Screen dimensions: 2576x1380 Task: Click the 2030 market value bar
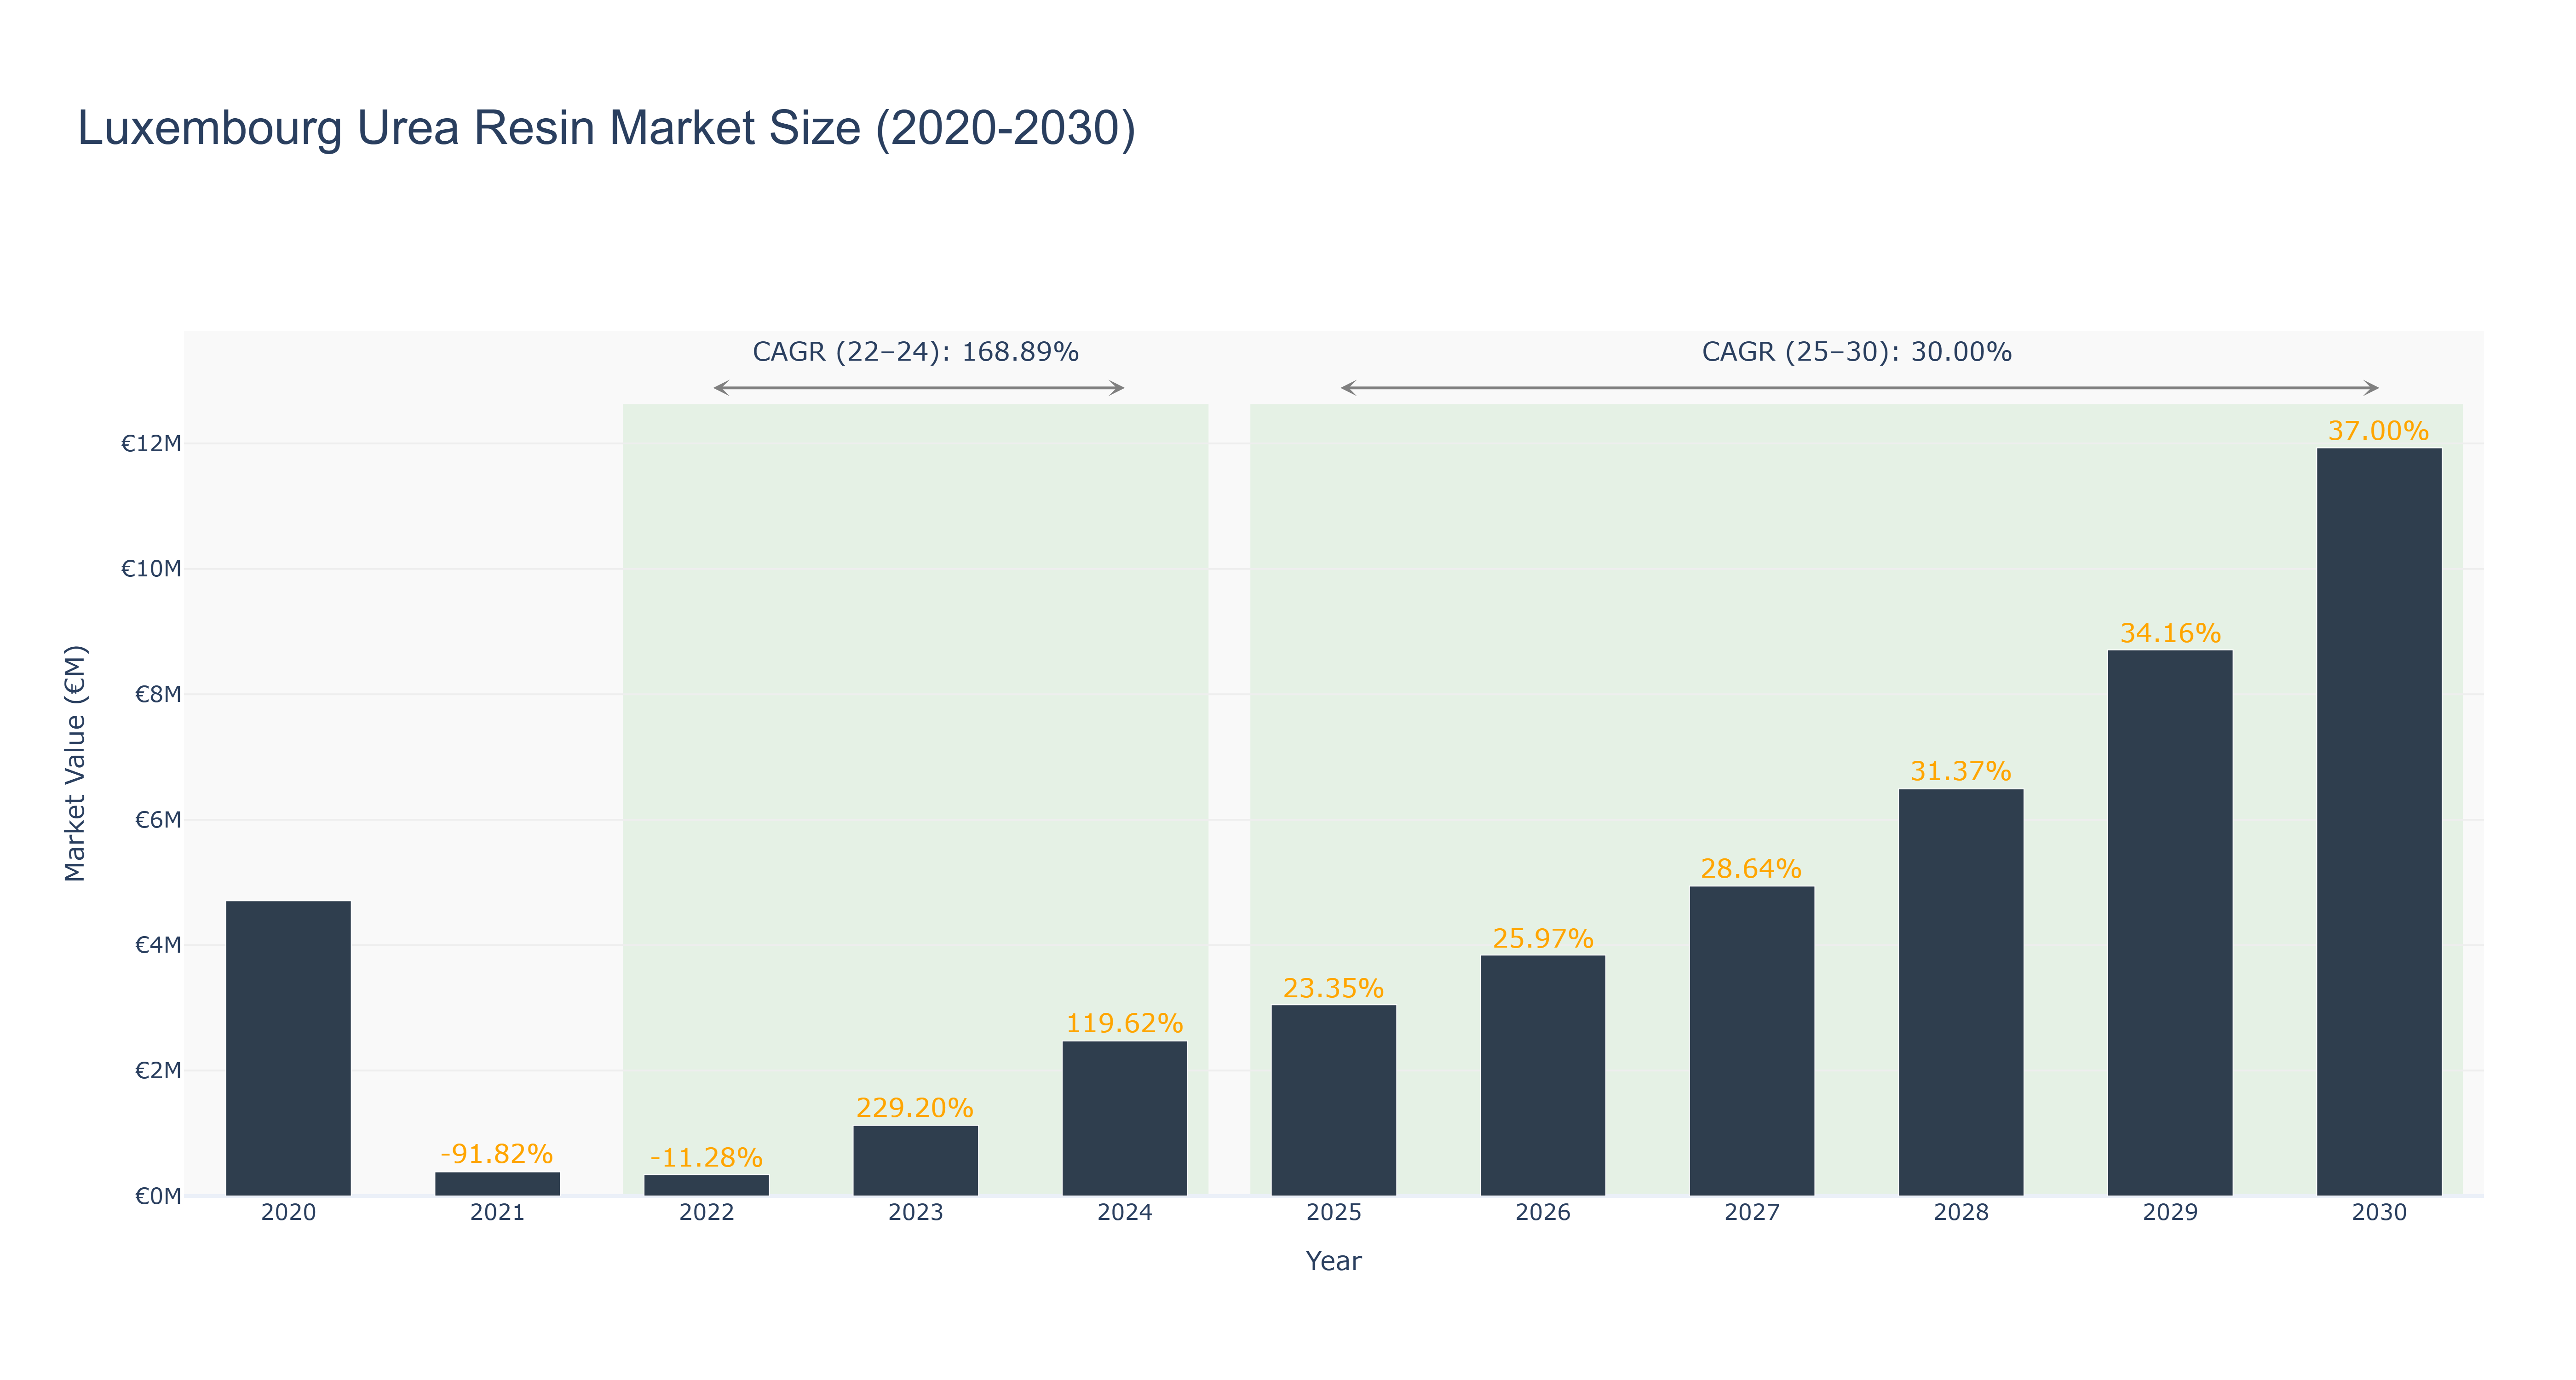(2378, 822)
